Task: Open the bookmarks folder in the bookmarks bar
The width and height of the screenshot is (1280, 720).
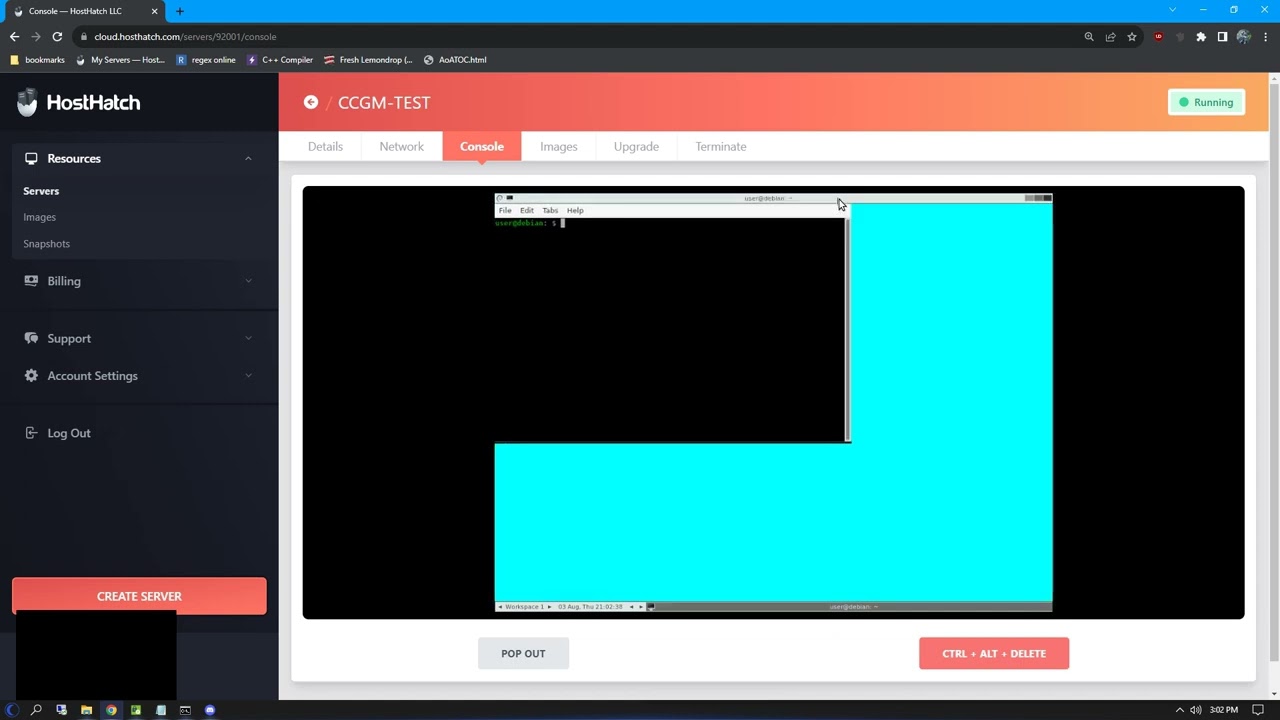Action: (x=37, y=60)
